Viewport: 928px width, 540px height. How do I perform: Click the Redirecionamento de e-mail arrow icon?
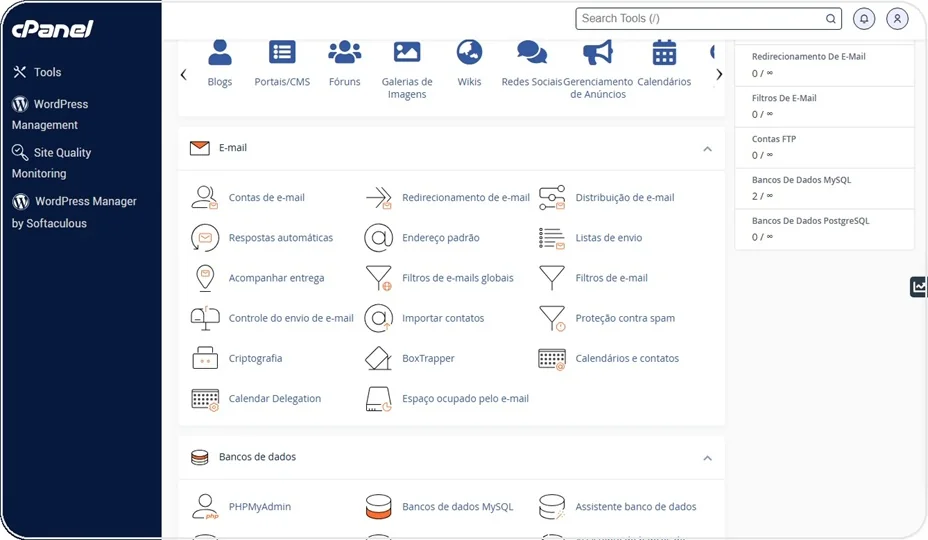(379, 197)
